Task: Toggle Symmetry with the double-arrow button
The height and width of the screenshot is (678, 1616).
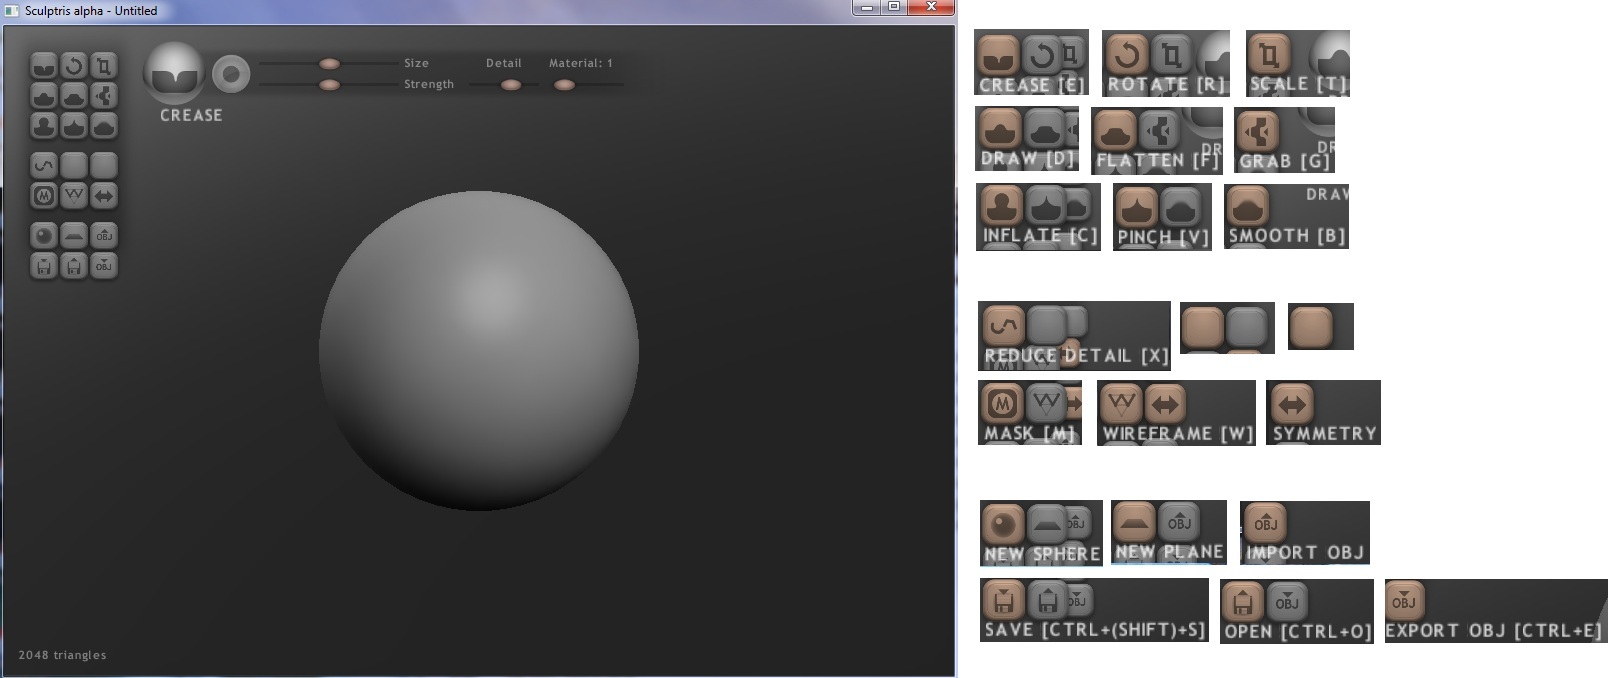Action: pos(104,196)
